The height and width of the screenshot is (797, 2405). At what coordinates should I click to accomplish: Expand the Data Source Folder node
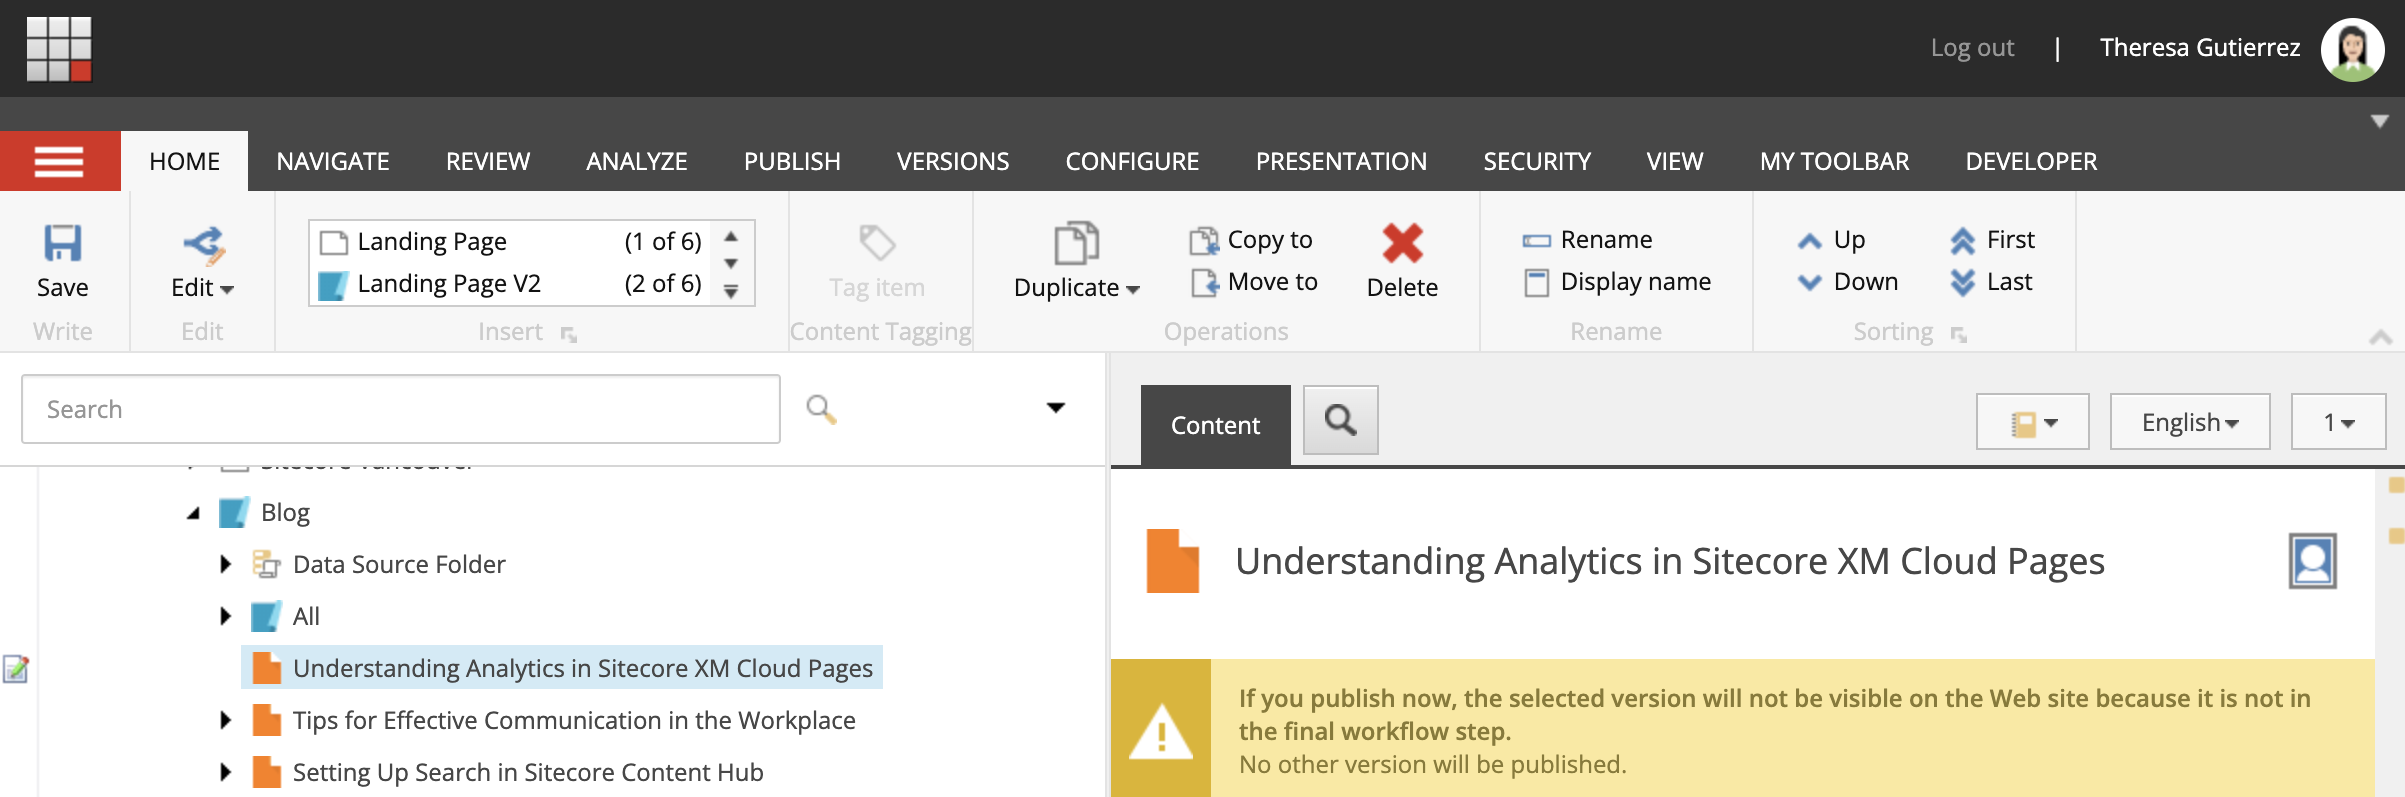click(226, 564)
